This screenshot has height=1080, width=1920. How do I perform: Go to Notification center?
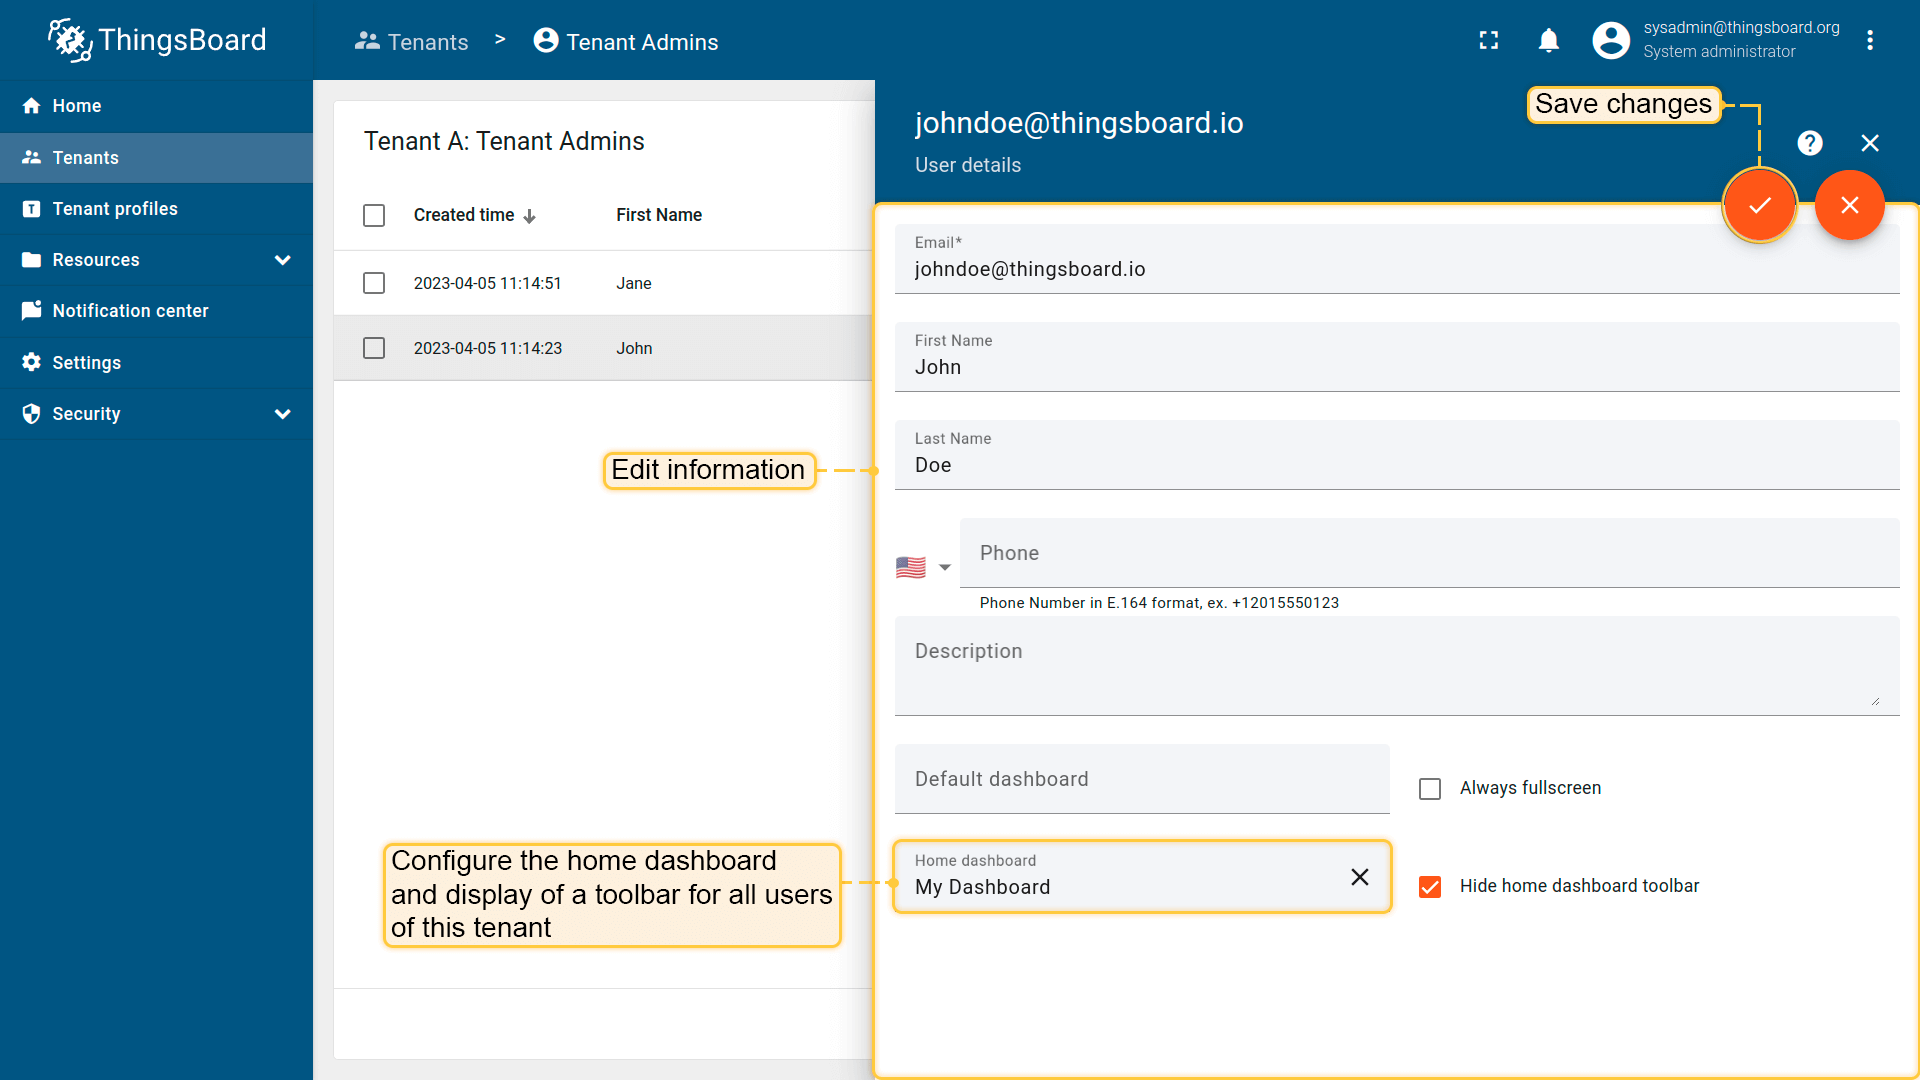pyautogui.click(x=130, y=311)
